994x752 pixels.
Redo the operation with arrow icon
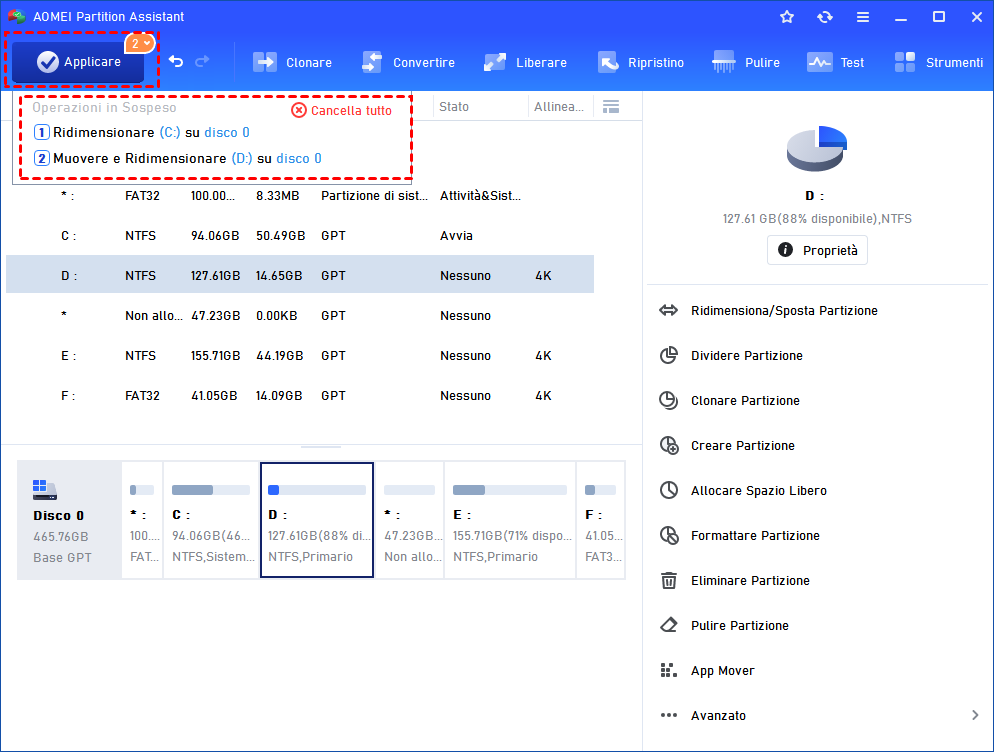click(x=202, y=62)
